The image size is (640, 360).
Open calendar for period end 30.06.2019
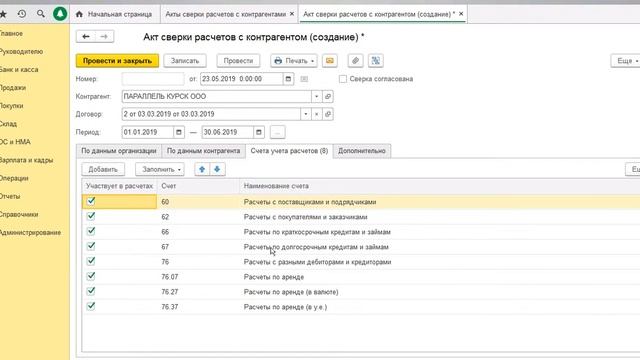259,132
